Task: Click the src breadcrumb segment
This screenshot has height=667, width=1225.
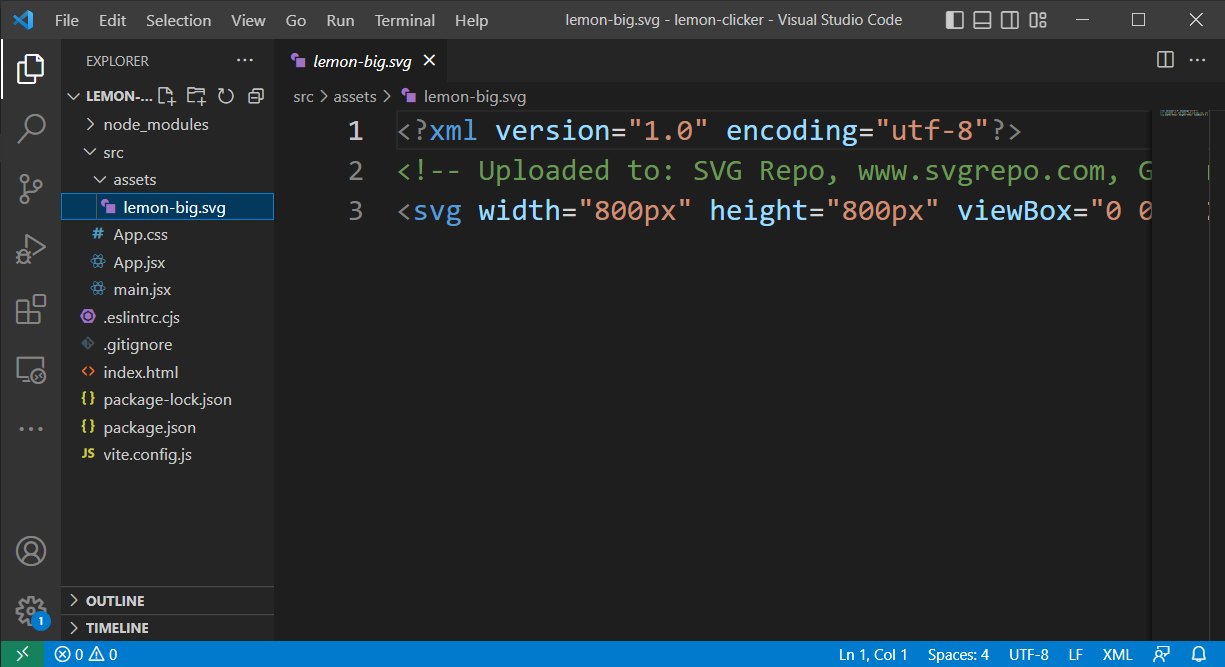Action: (303, 97)
